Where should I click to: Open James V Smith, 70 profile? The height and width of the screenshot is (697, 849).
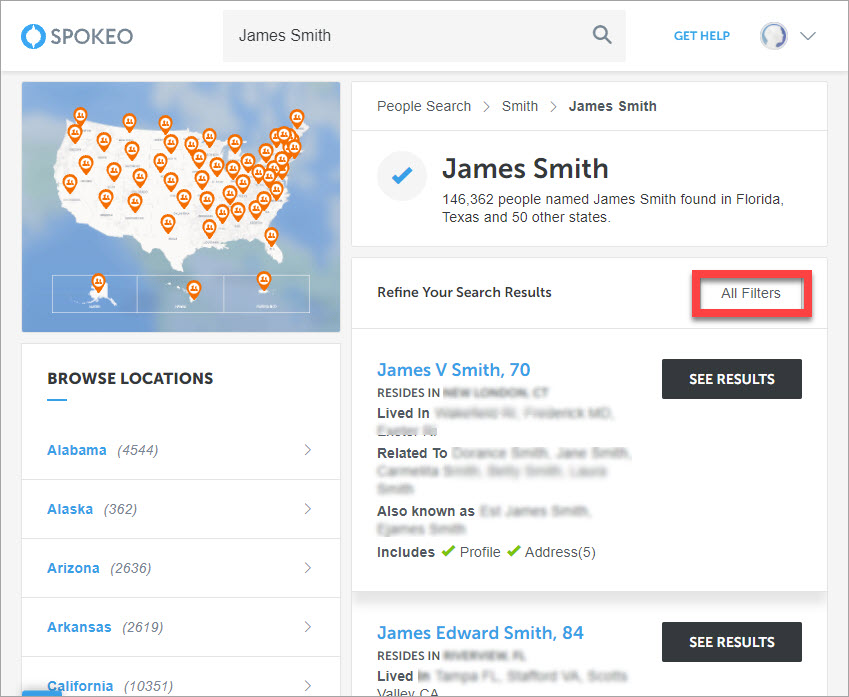coord(454,370)
